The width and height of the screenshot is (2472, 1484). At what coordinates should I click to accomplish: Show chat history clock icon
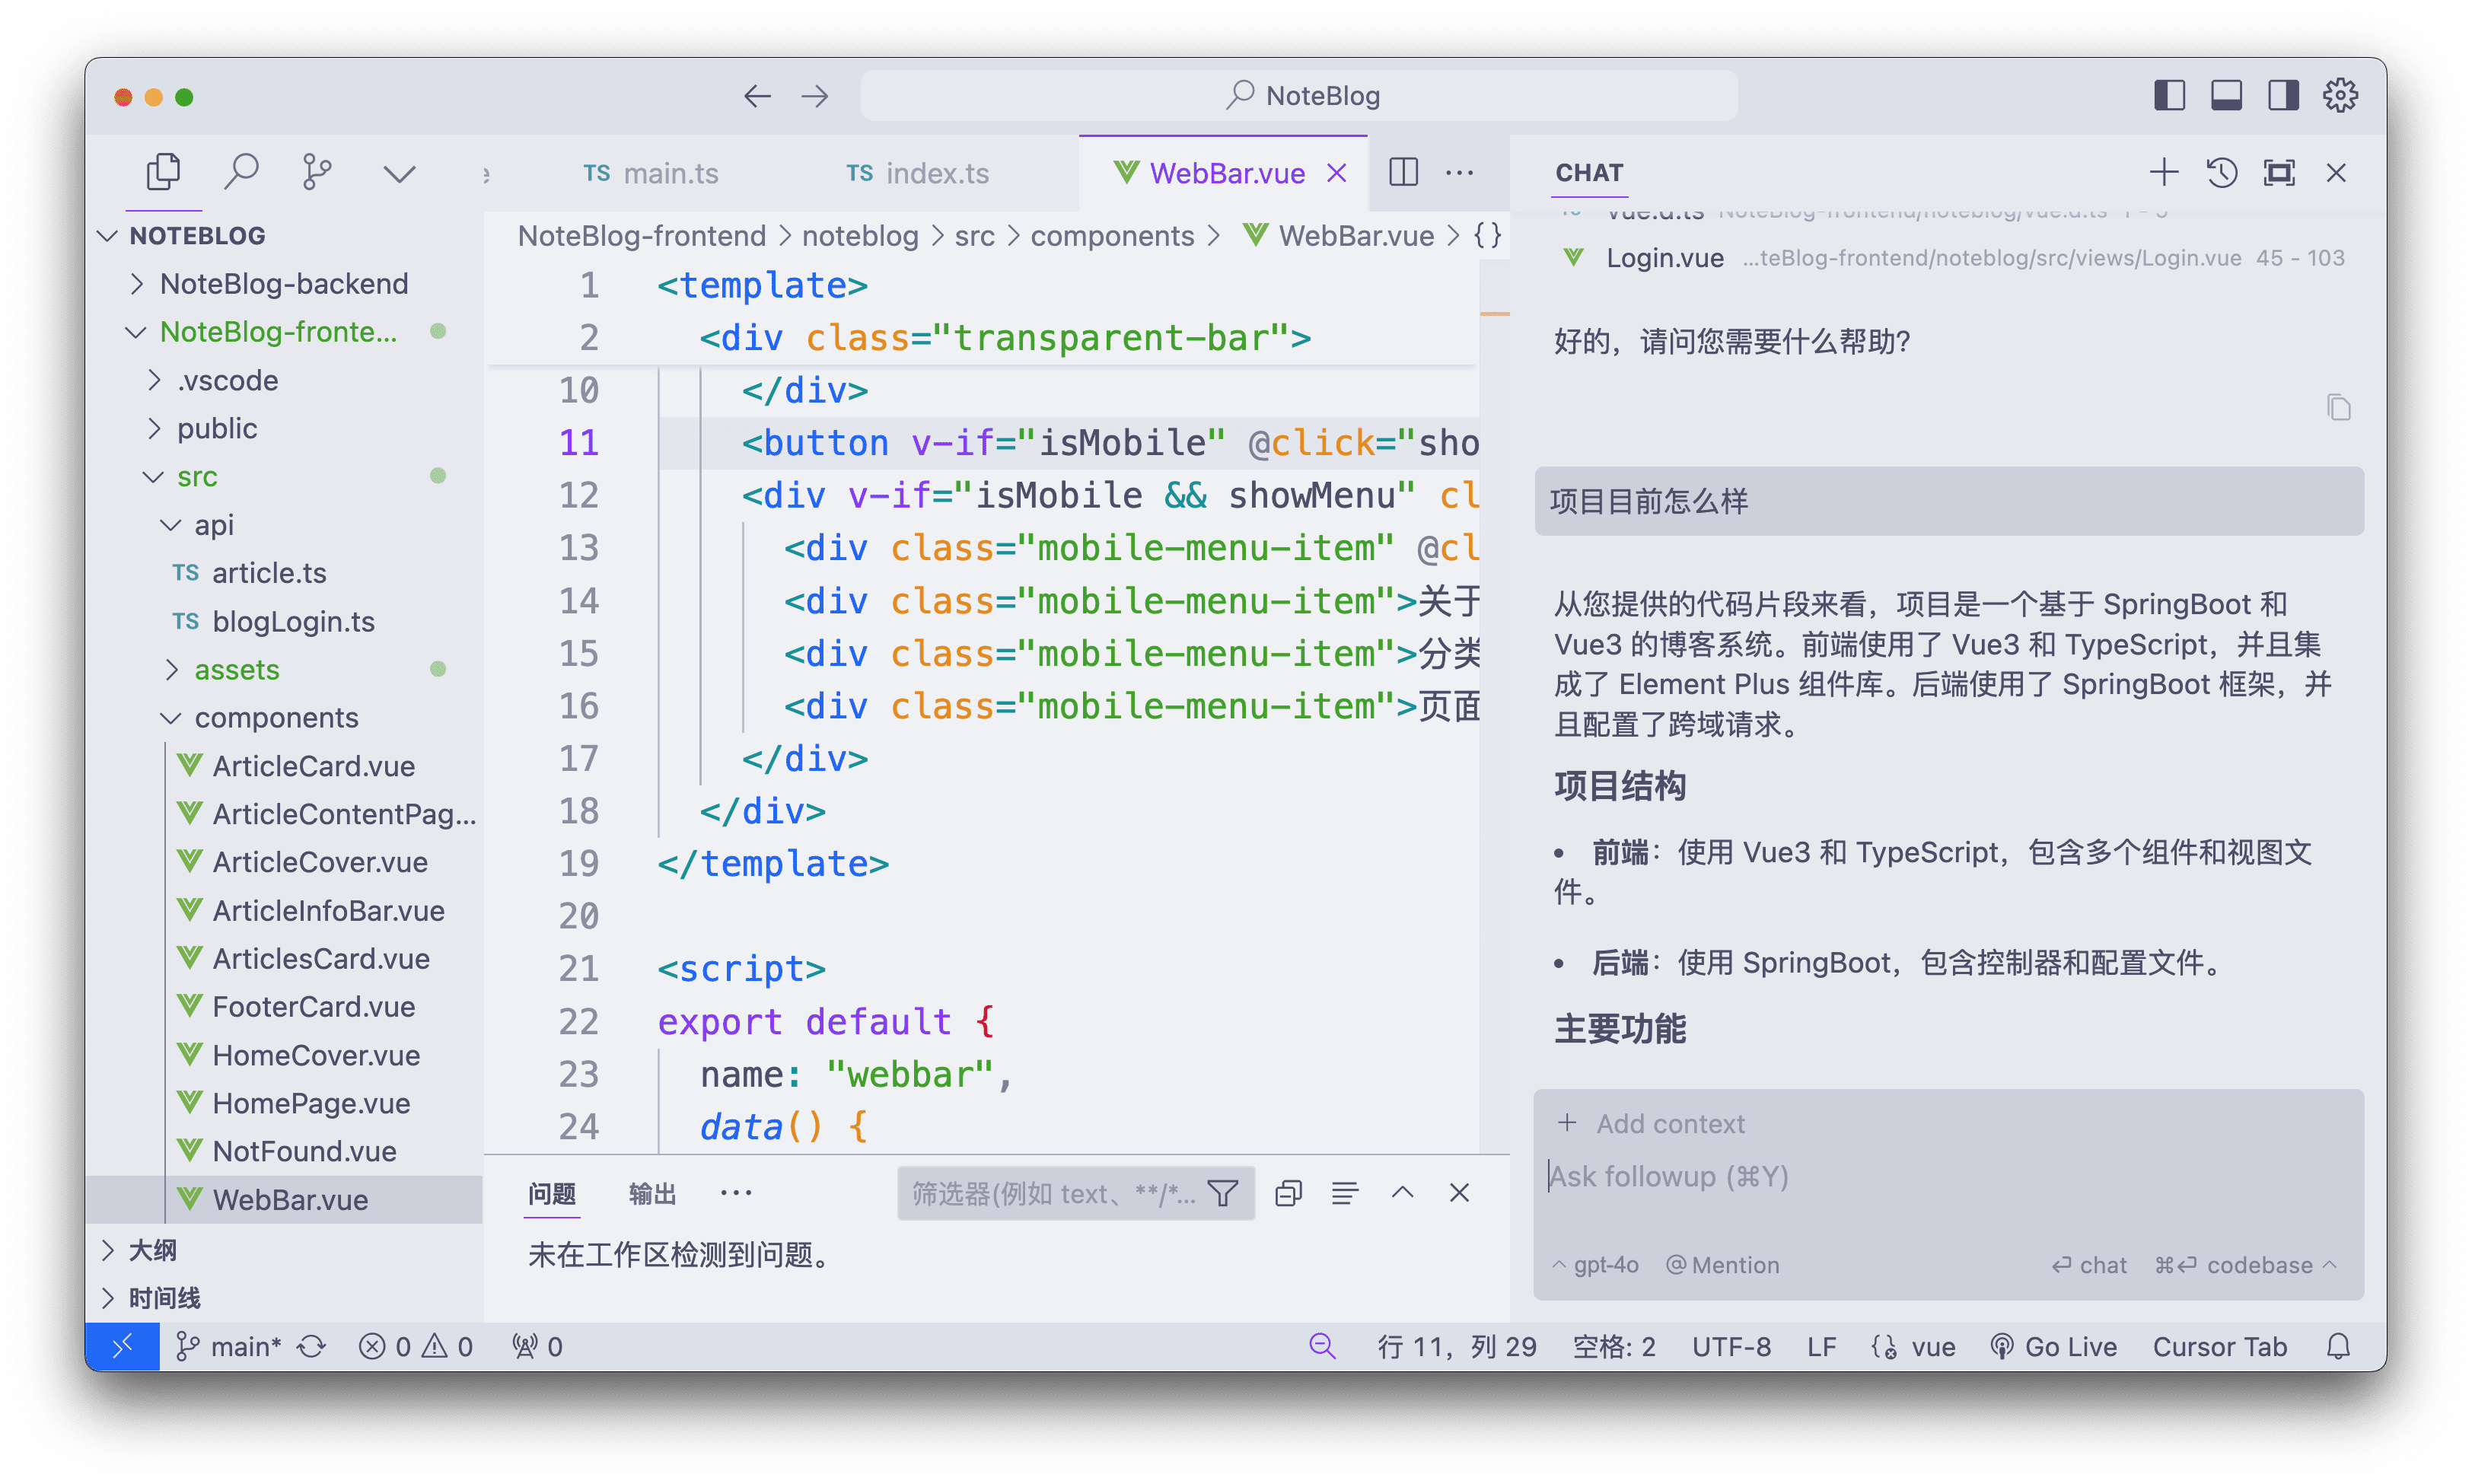point(2221,173)
